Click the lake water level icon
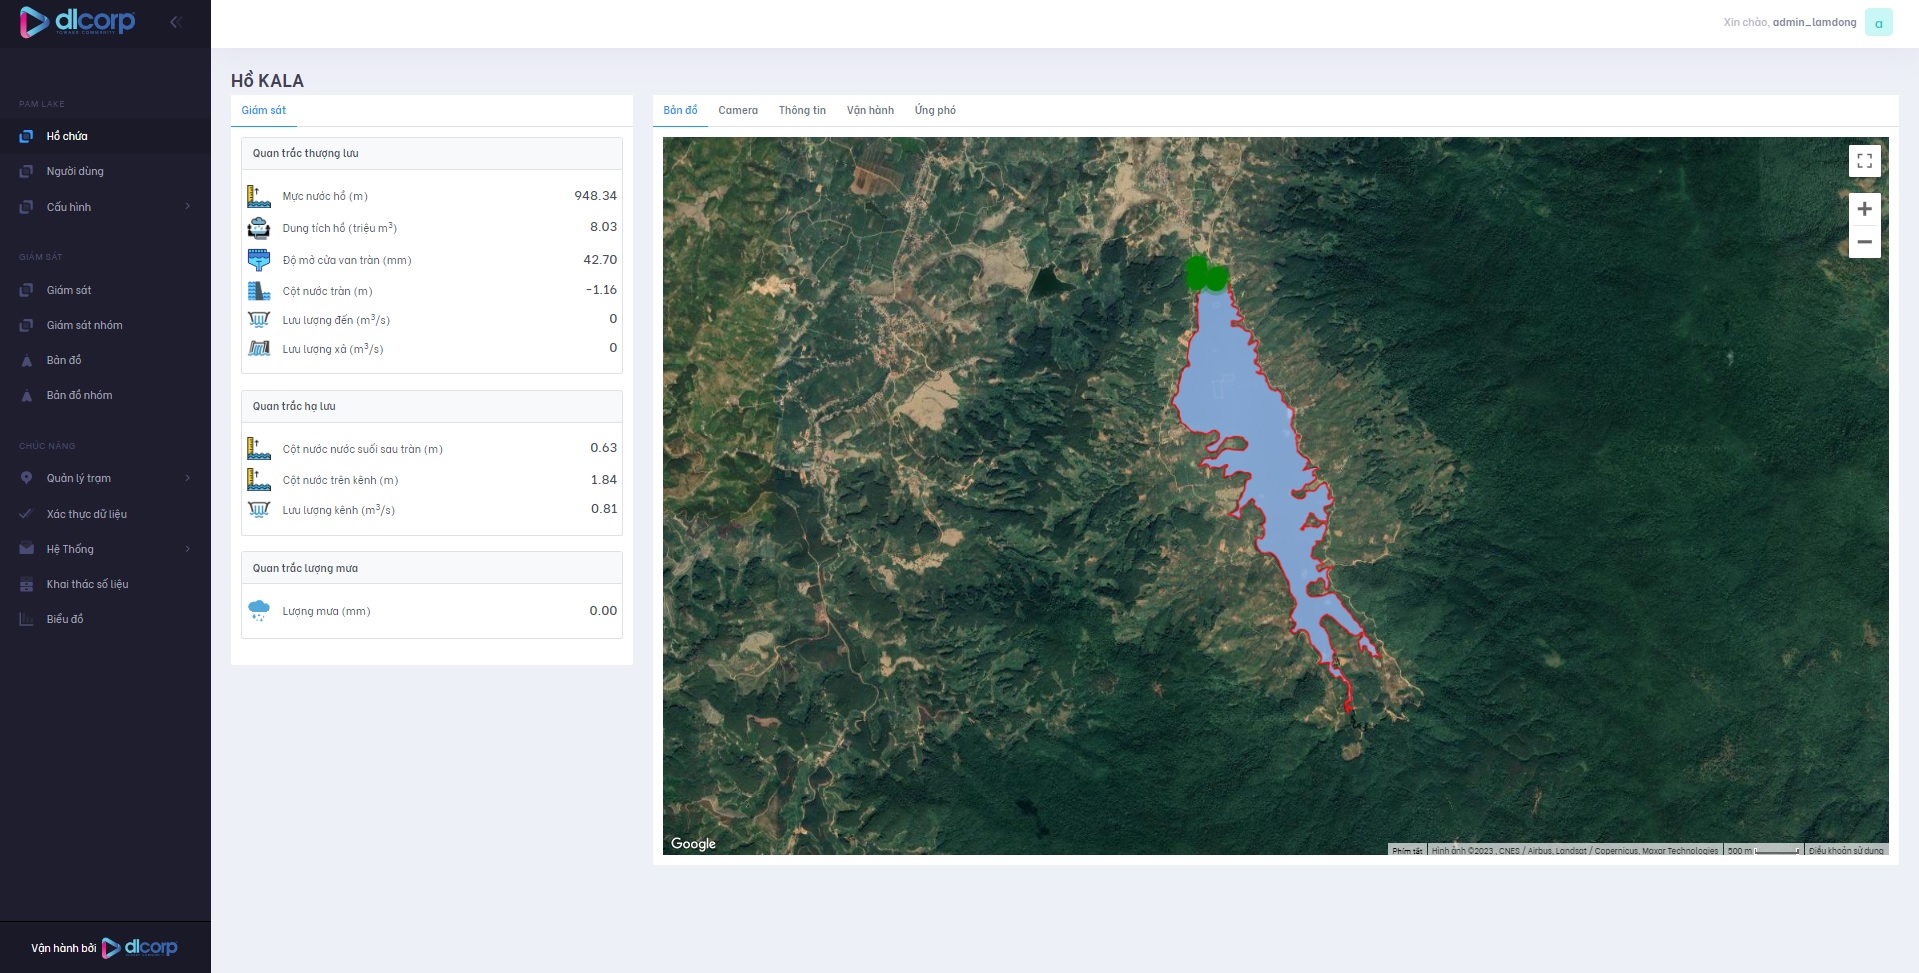This screenshot has width=1919, height=973. pos(259,196)
